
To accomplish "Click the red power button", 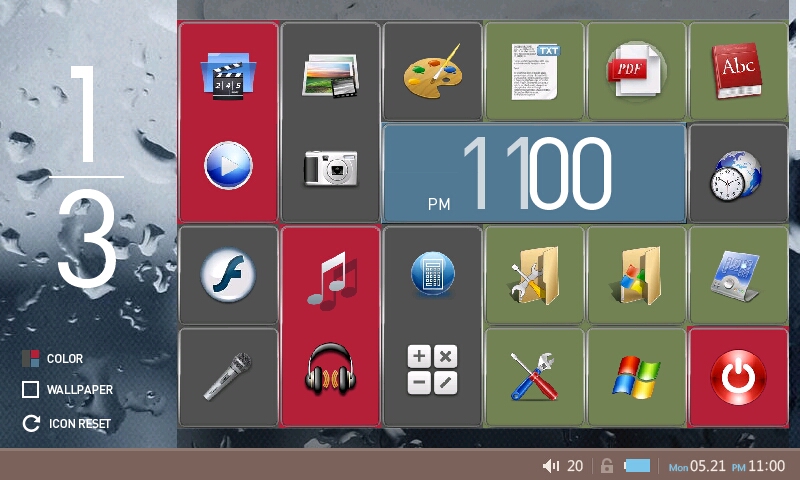I will (x=738, y=377).
